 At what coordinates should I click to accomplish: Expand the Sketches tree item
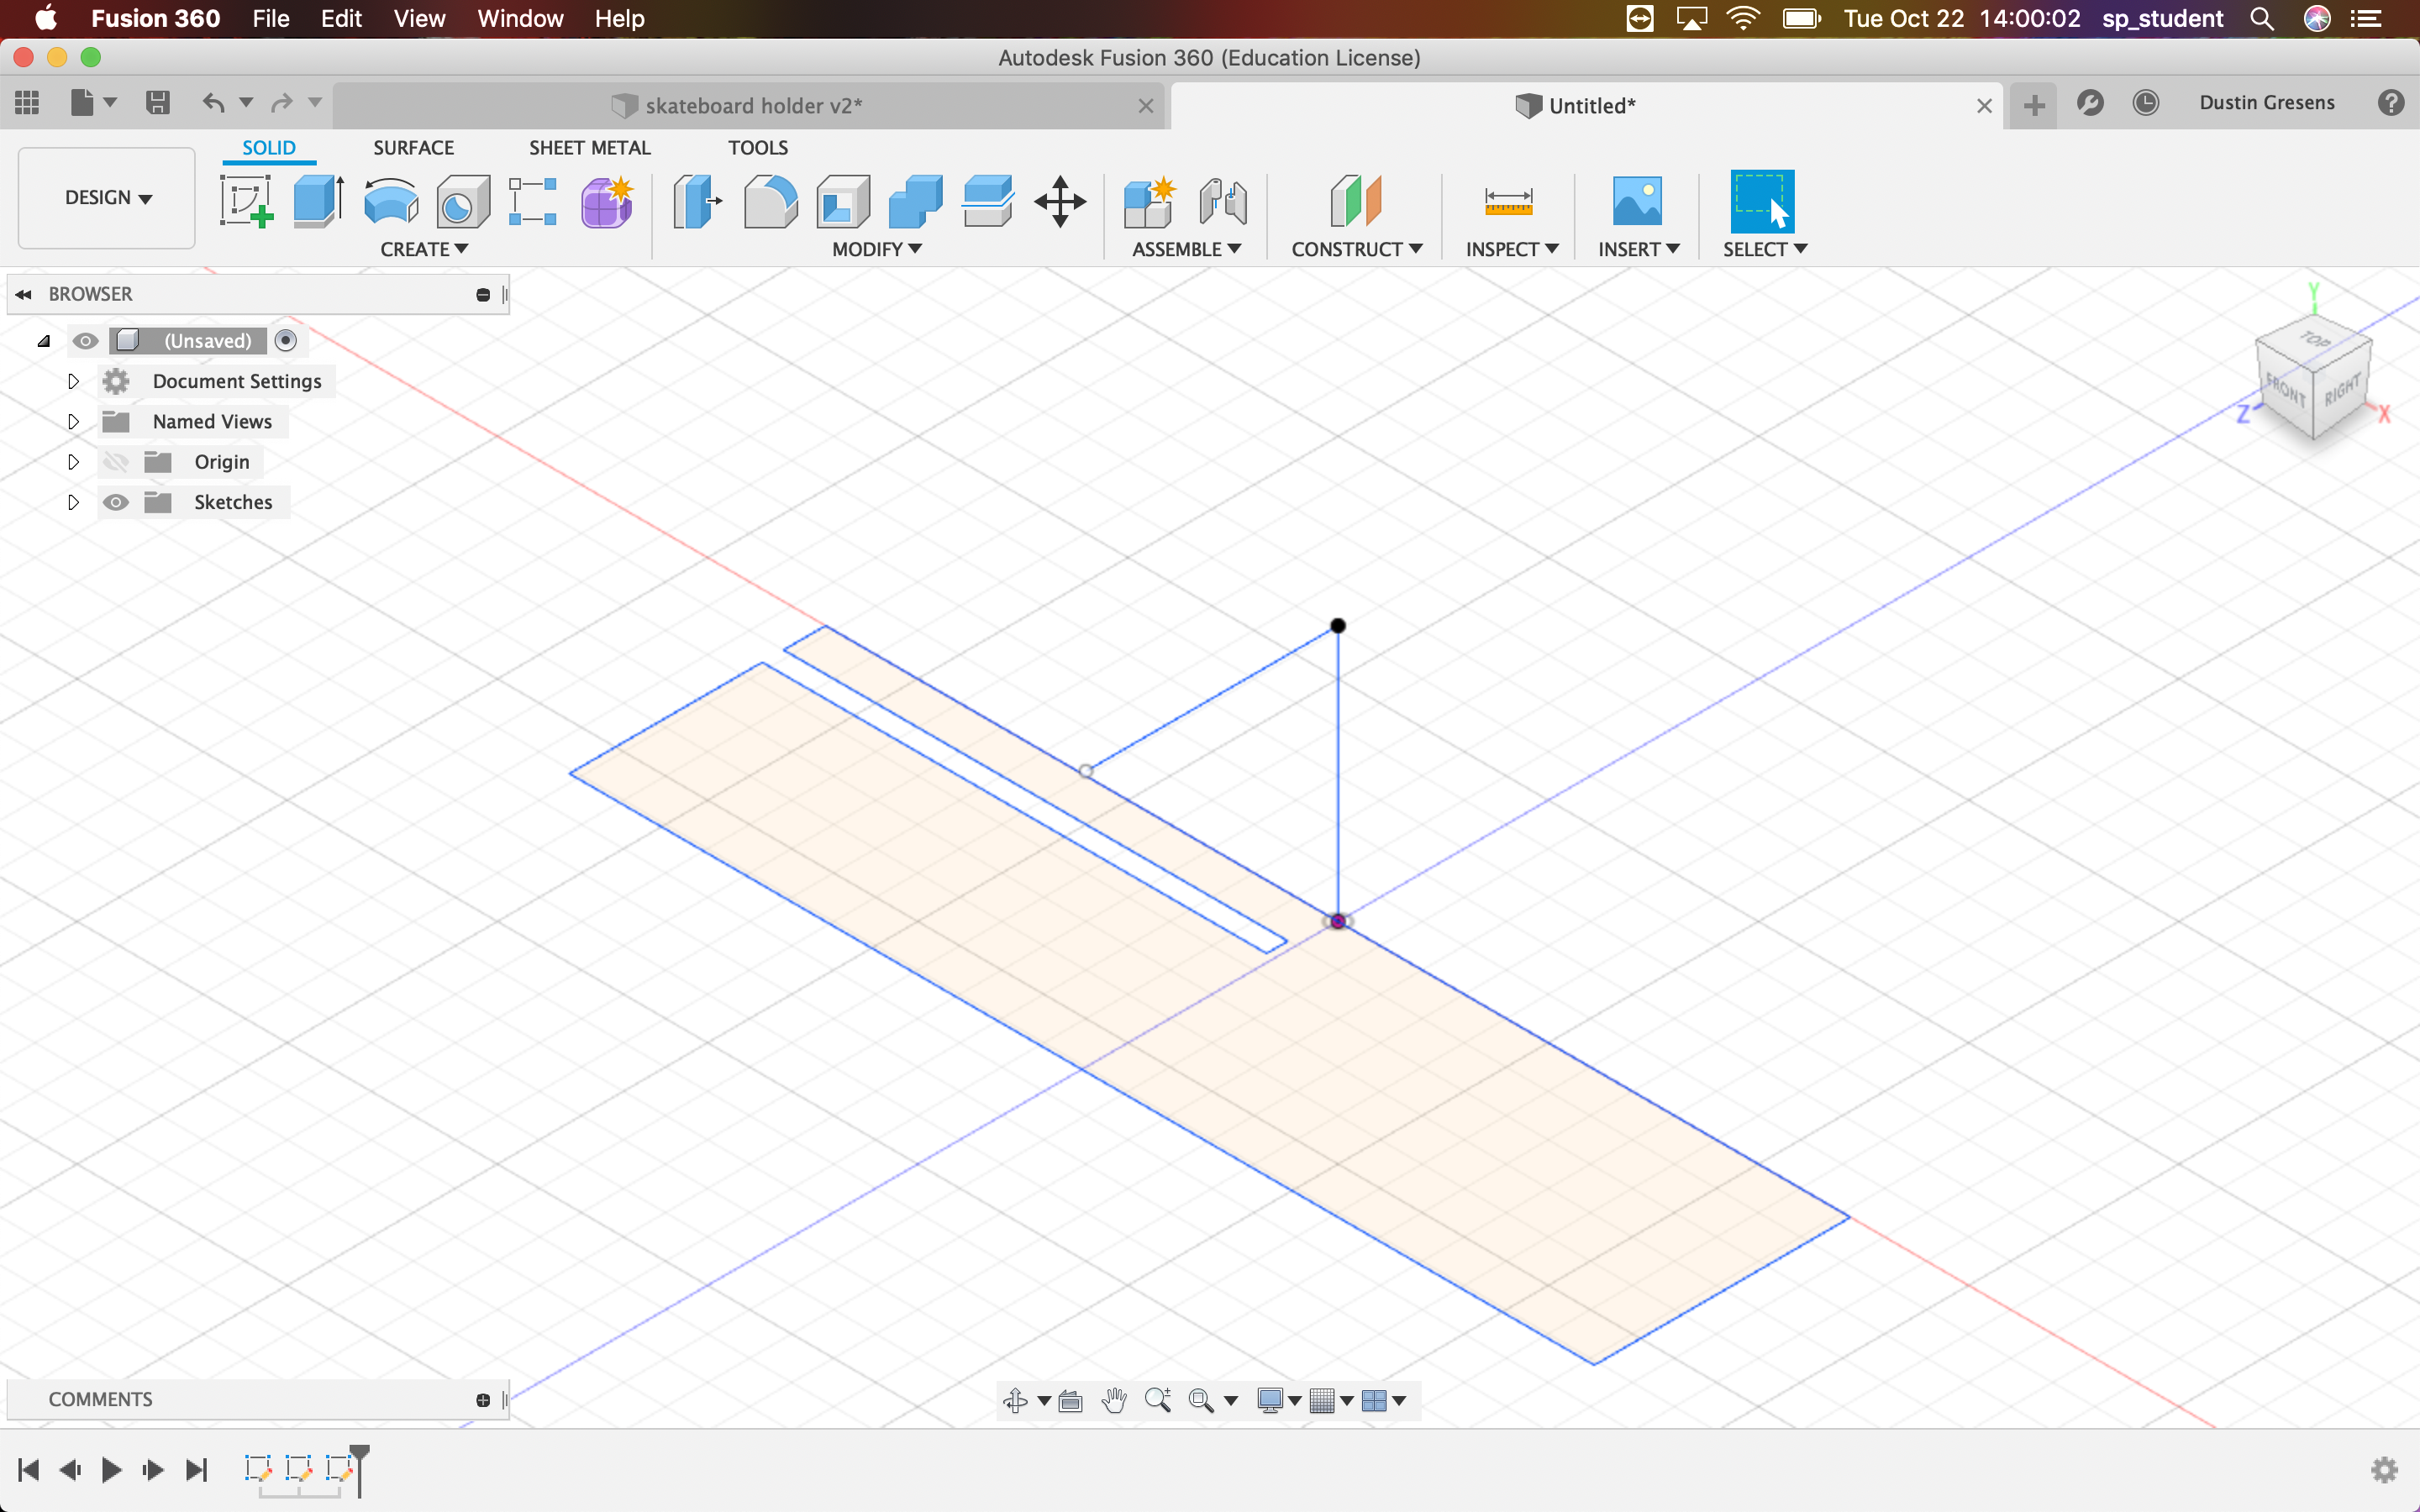[71, 501]
